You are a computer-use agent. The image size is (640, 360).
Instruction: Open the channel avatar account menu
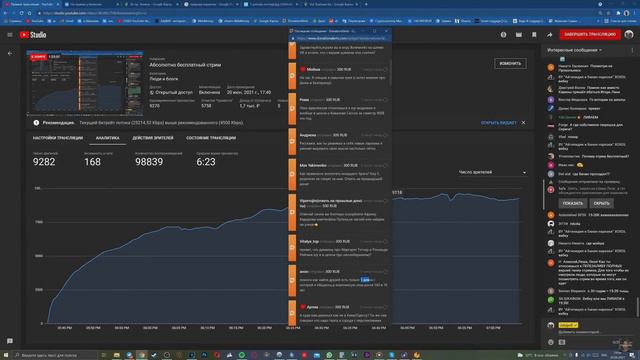(629, 35)
